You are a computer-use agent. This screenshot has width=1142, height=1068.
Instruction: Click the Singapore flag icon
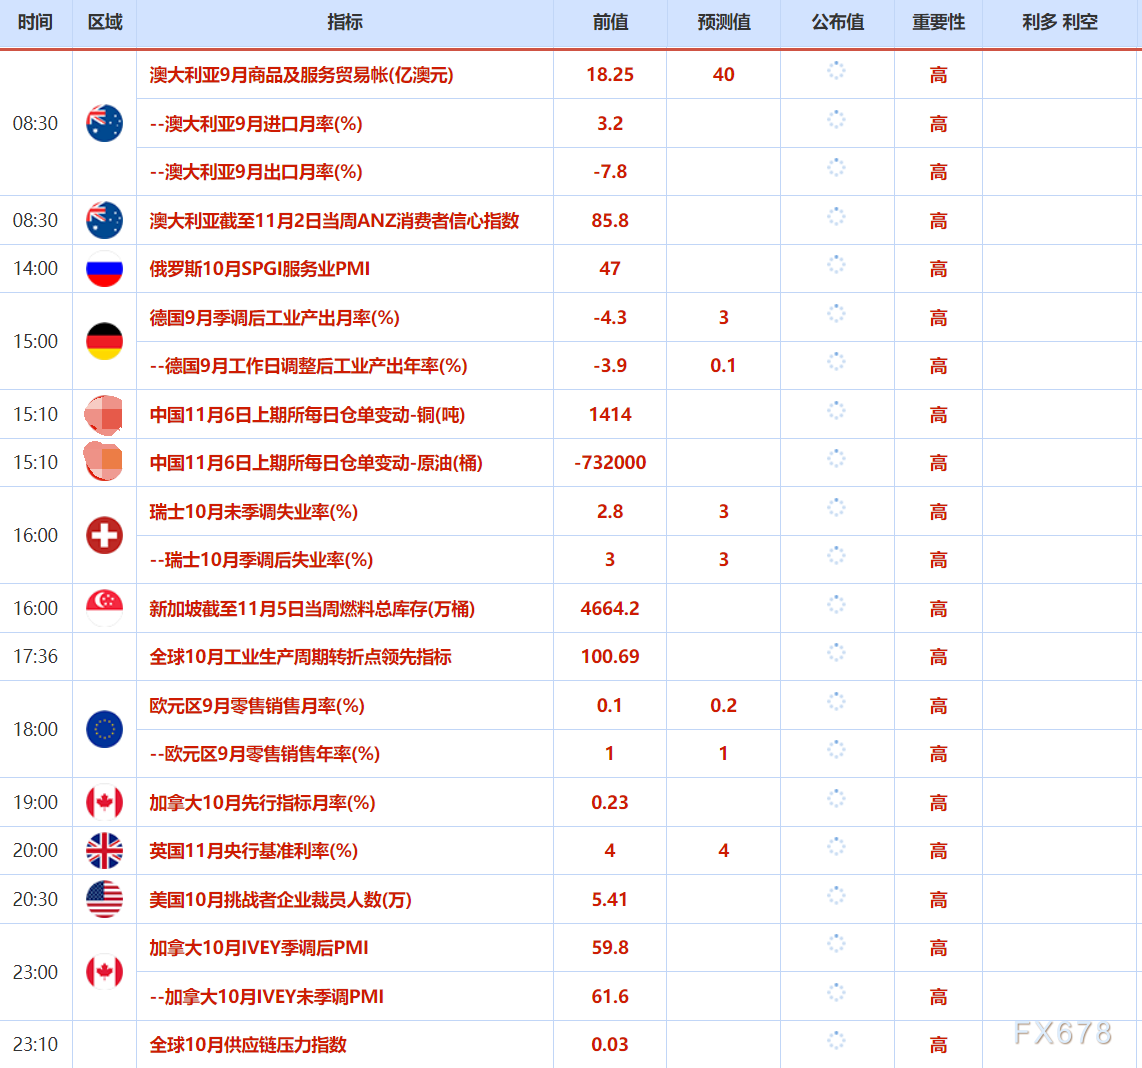104,607
